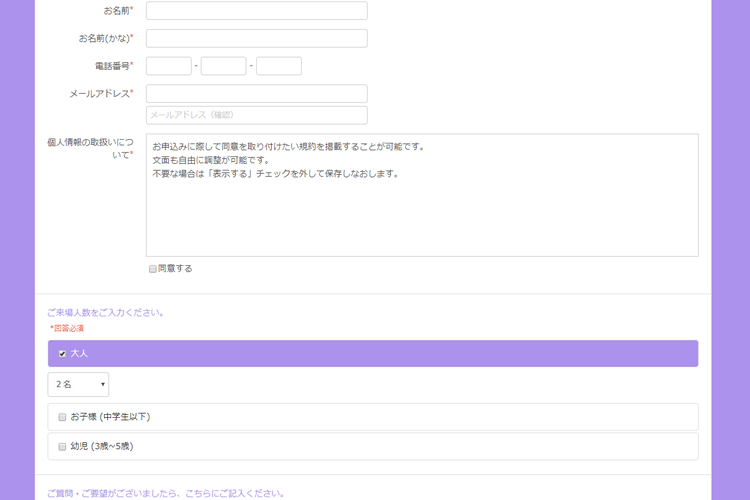
Task: Uncheck the 大人 checkbox
Action: click(62, 354)
